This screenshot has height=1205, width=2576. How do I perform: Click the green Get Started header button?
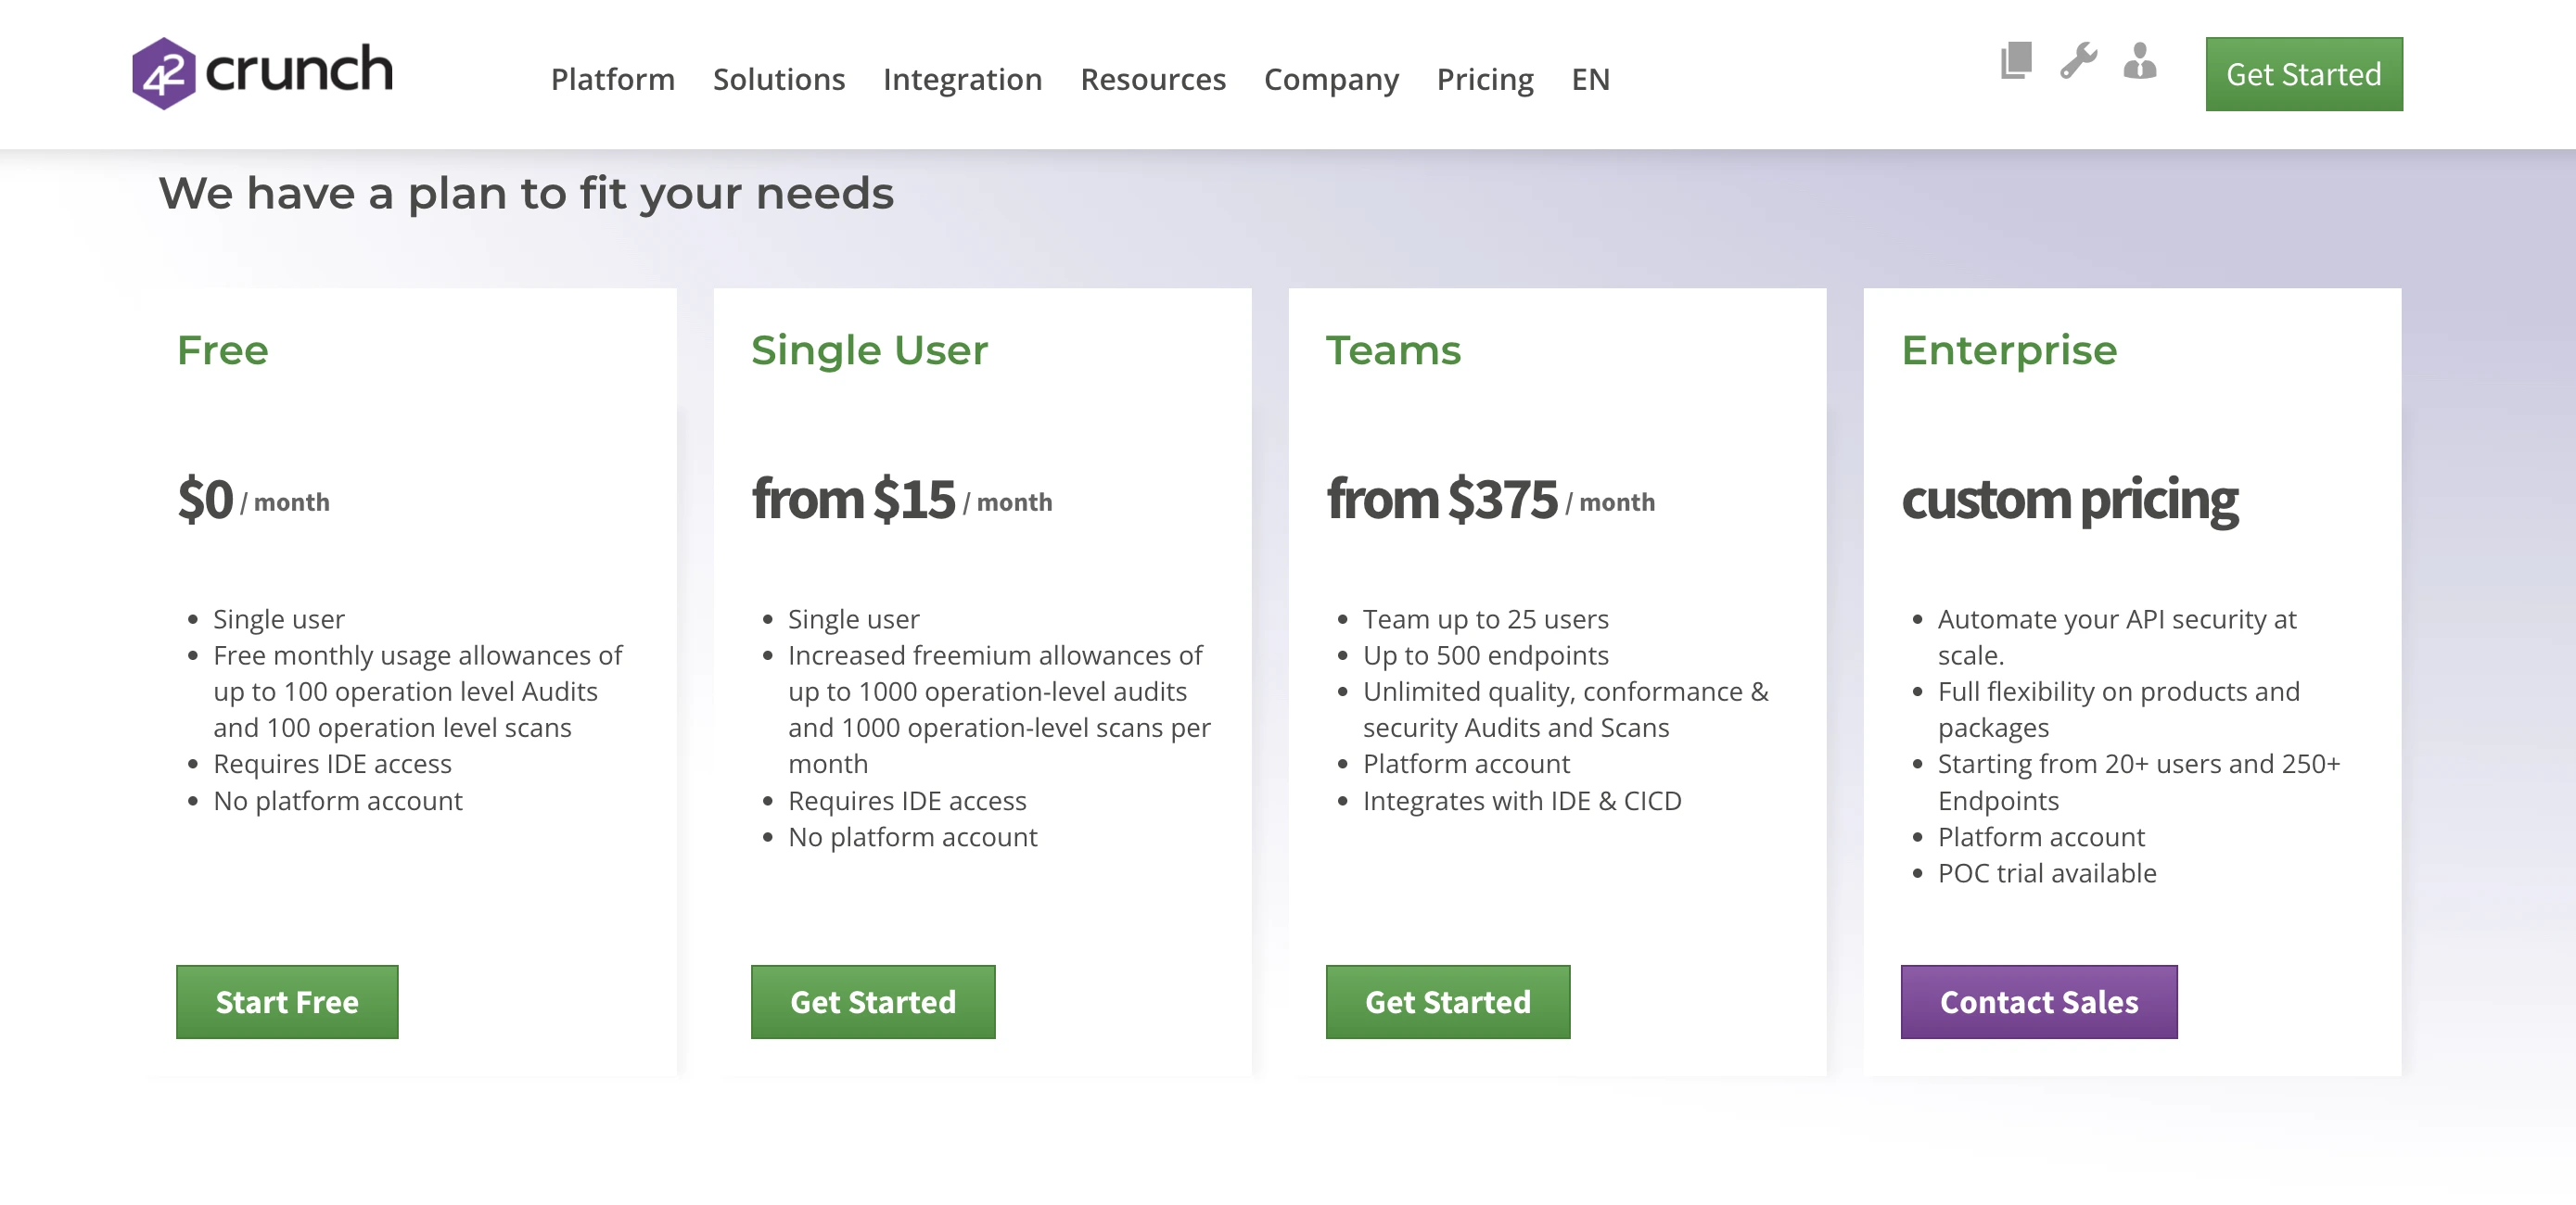[x=2303, y=73]
